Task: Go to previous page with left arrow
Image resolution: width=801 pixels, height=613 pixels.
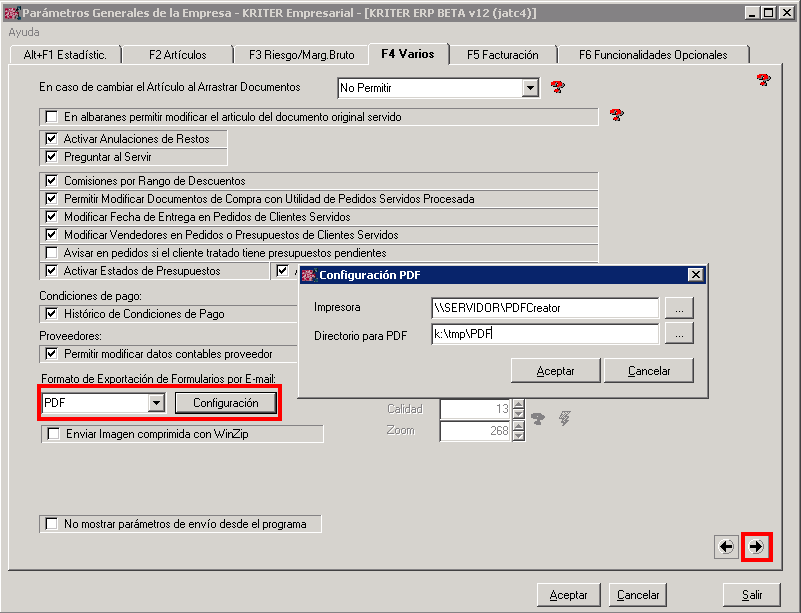Action: pyautogui.click(x=726, y=547)
